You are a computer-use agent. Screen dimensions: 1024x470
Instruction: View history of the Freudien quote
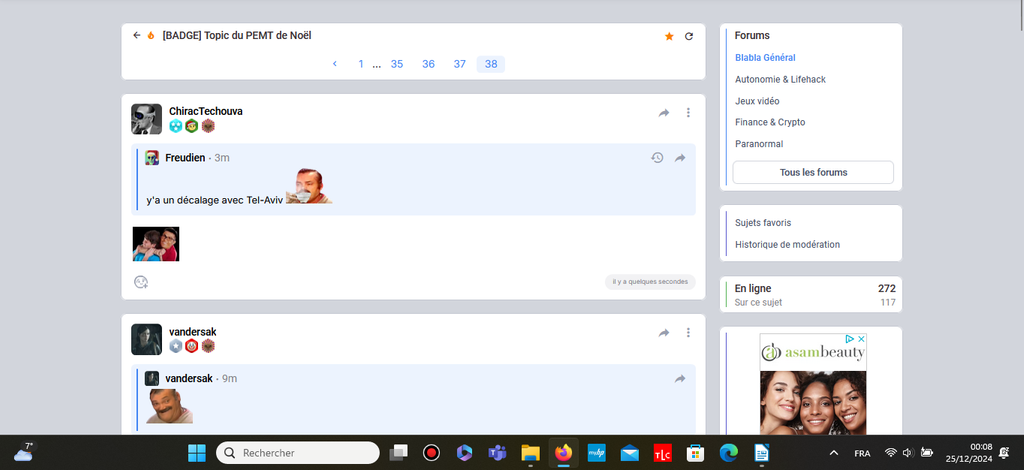tap(657, 158)
